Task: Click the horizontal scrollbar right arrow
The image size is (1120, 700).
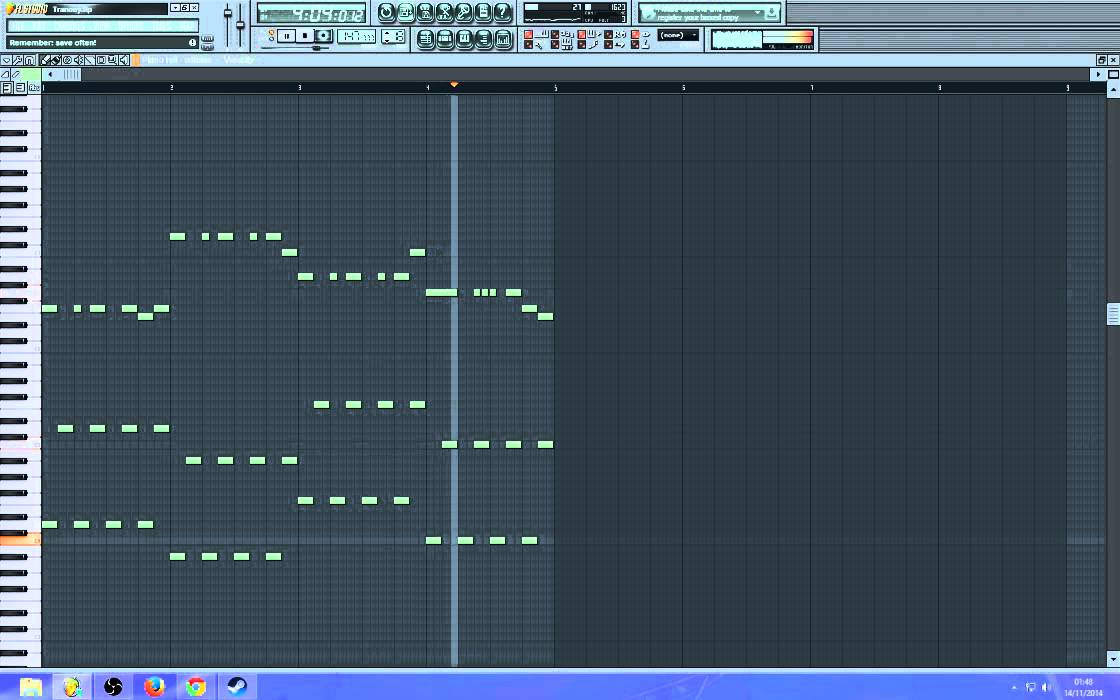Action: [x=1099, y=74]
